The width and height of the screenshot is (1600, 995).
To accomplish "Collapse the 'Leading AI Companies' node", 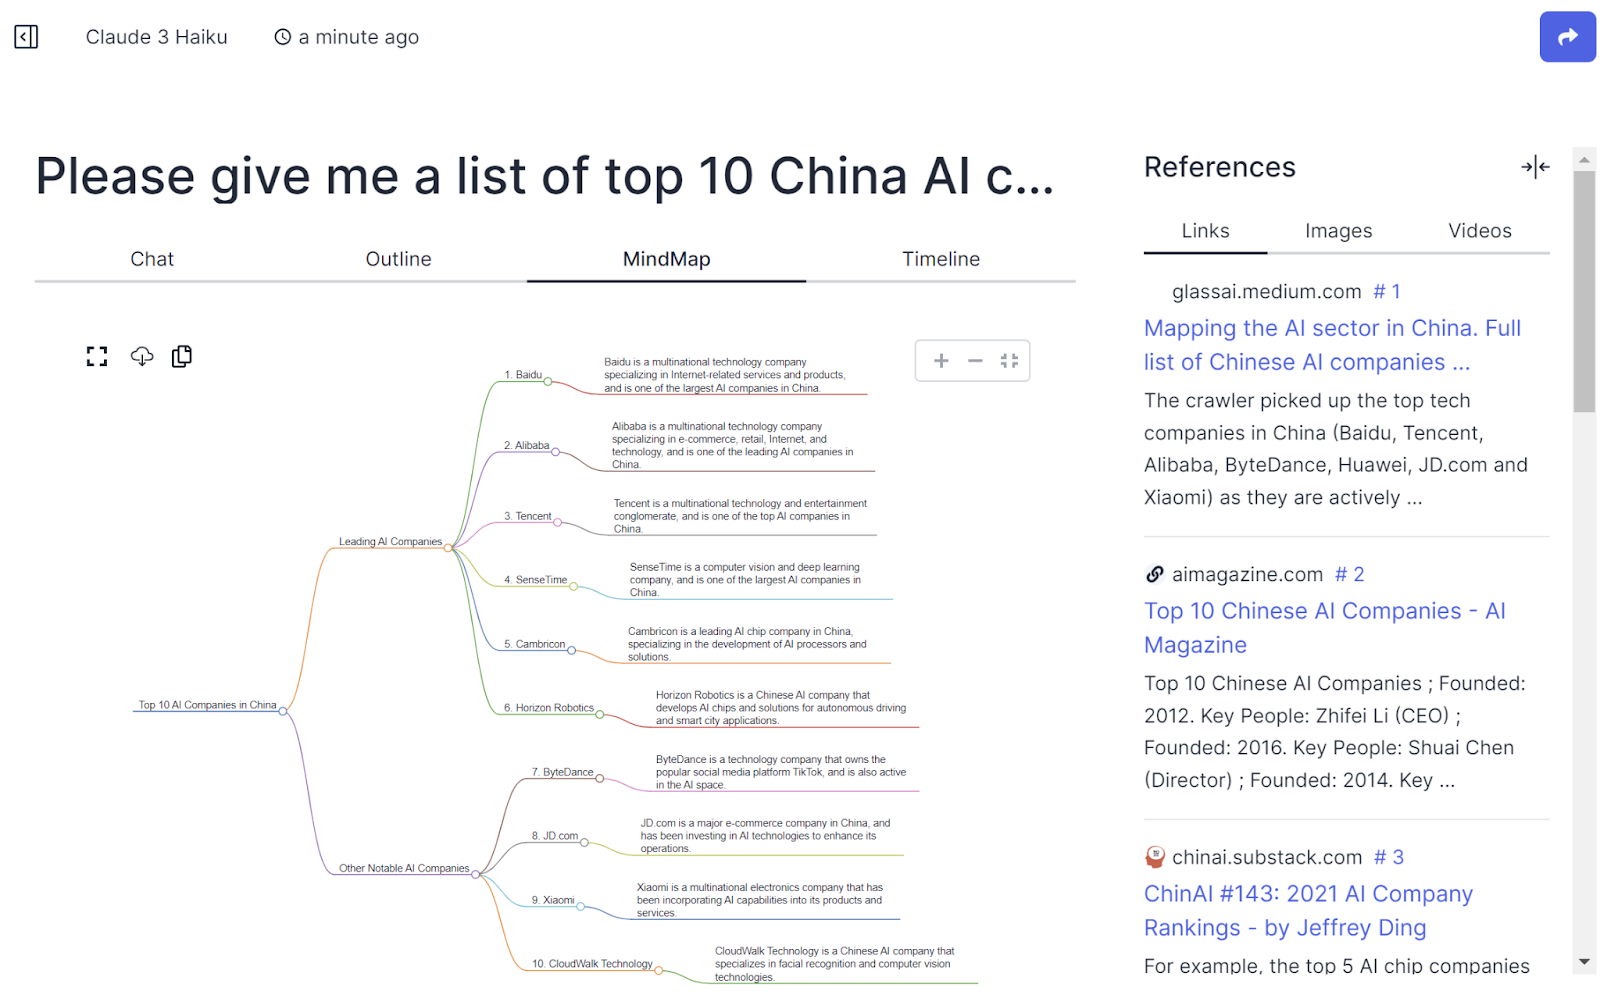I will point(448,547).
